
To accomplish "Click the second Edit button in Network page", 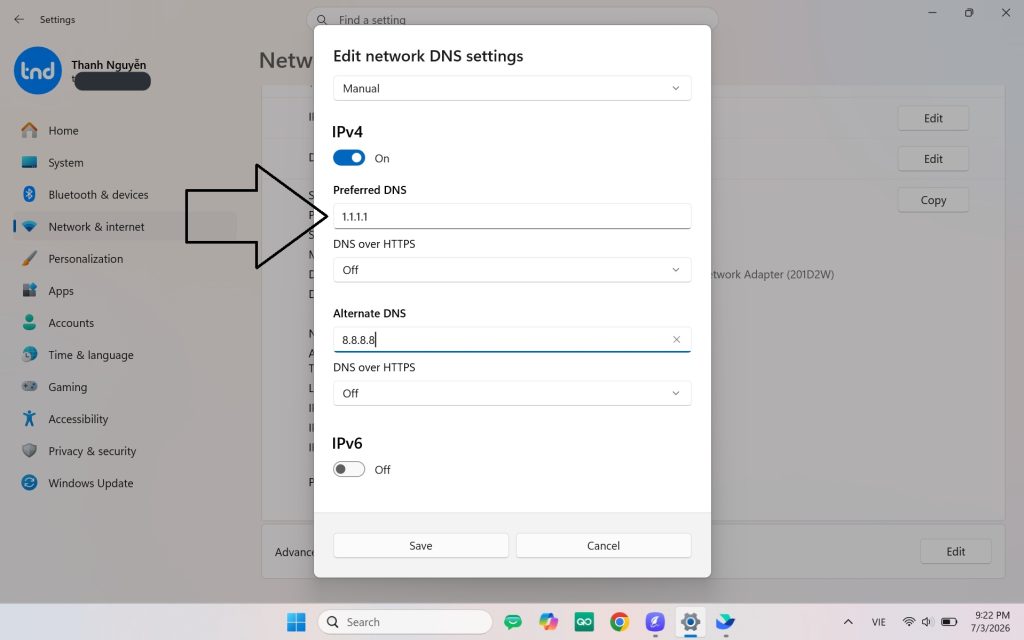I will click(x=933, y=159).
